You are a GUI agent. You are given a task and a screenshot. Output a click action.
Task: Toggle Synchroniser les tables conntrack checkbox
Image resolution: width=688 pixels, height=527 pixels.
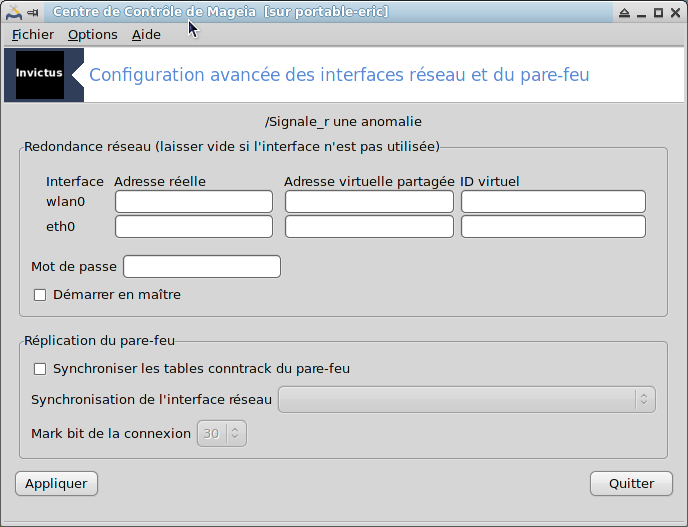[40, 369]
